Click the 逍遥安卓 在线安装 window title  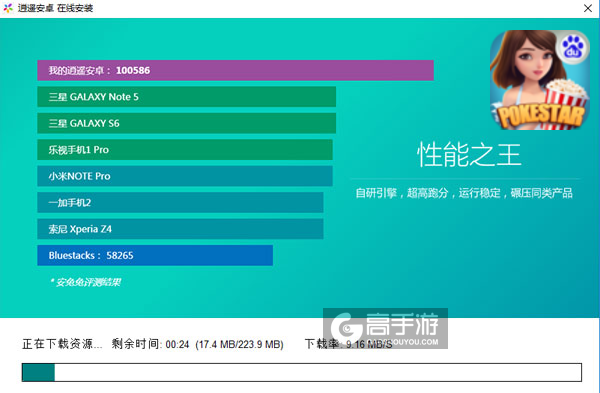[55, 8]
